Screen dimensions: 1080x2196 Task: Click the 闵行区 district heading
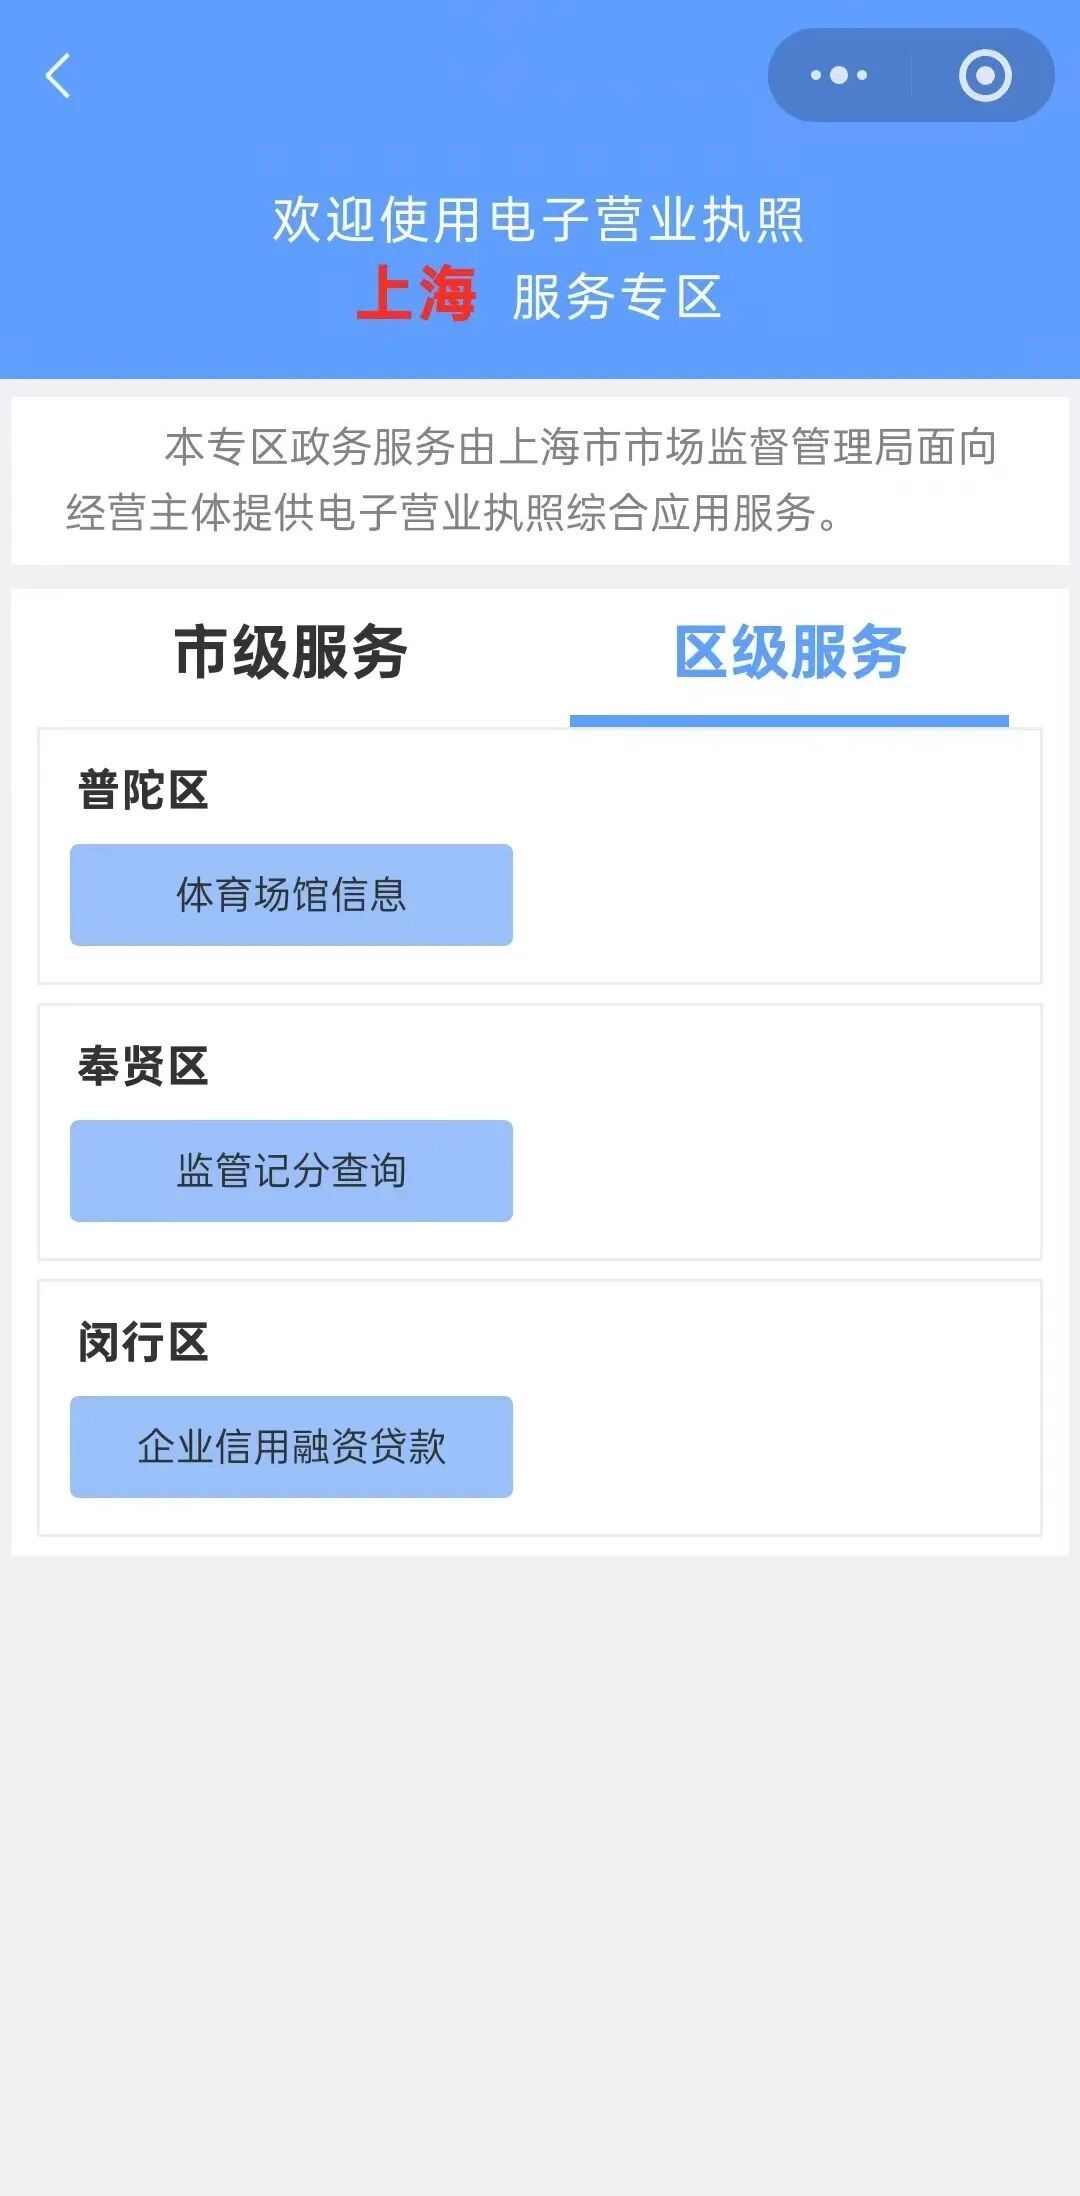(143, 1342)
